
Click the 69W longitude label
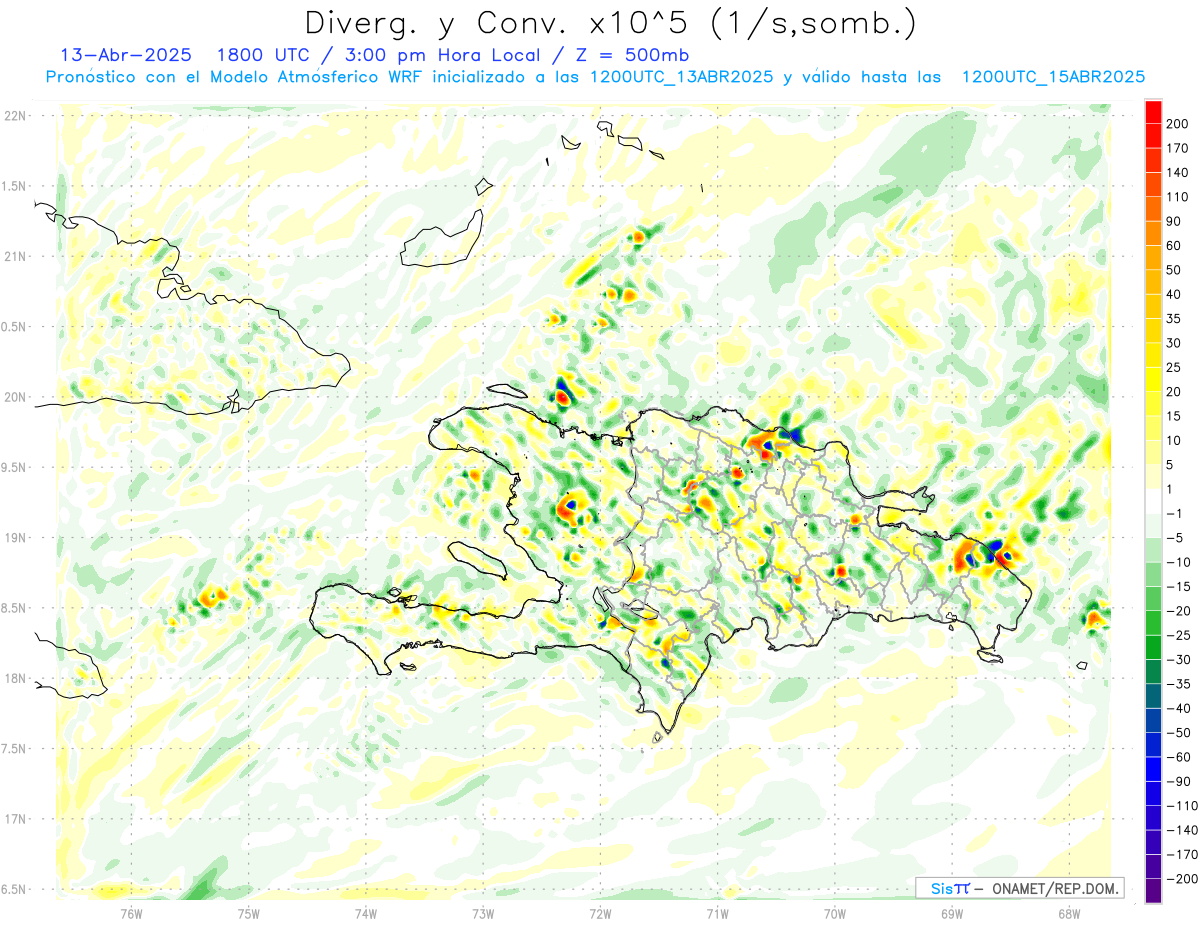point(952,913)
